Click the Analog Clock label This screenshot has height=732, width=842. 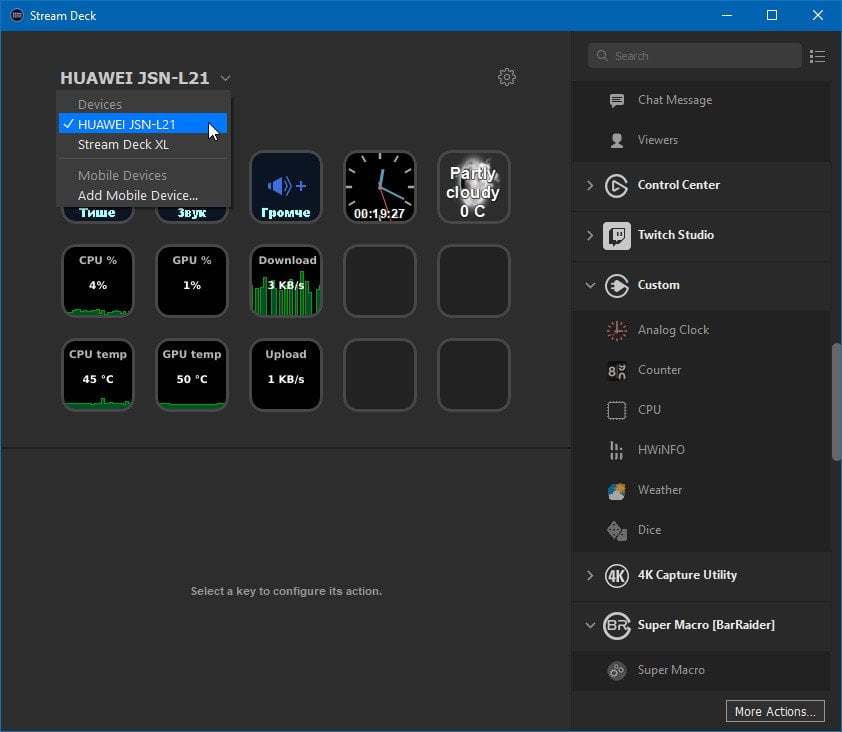pyautogui.click(x=673, y=330)
